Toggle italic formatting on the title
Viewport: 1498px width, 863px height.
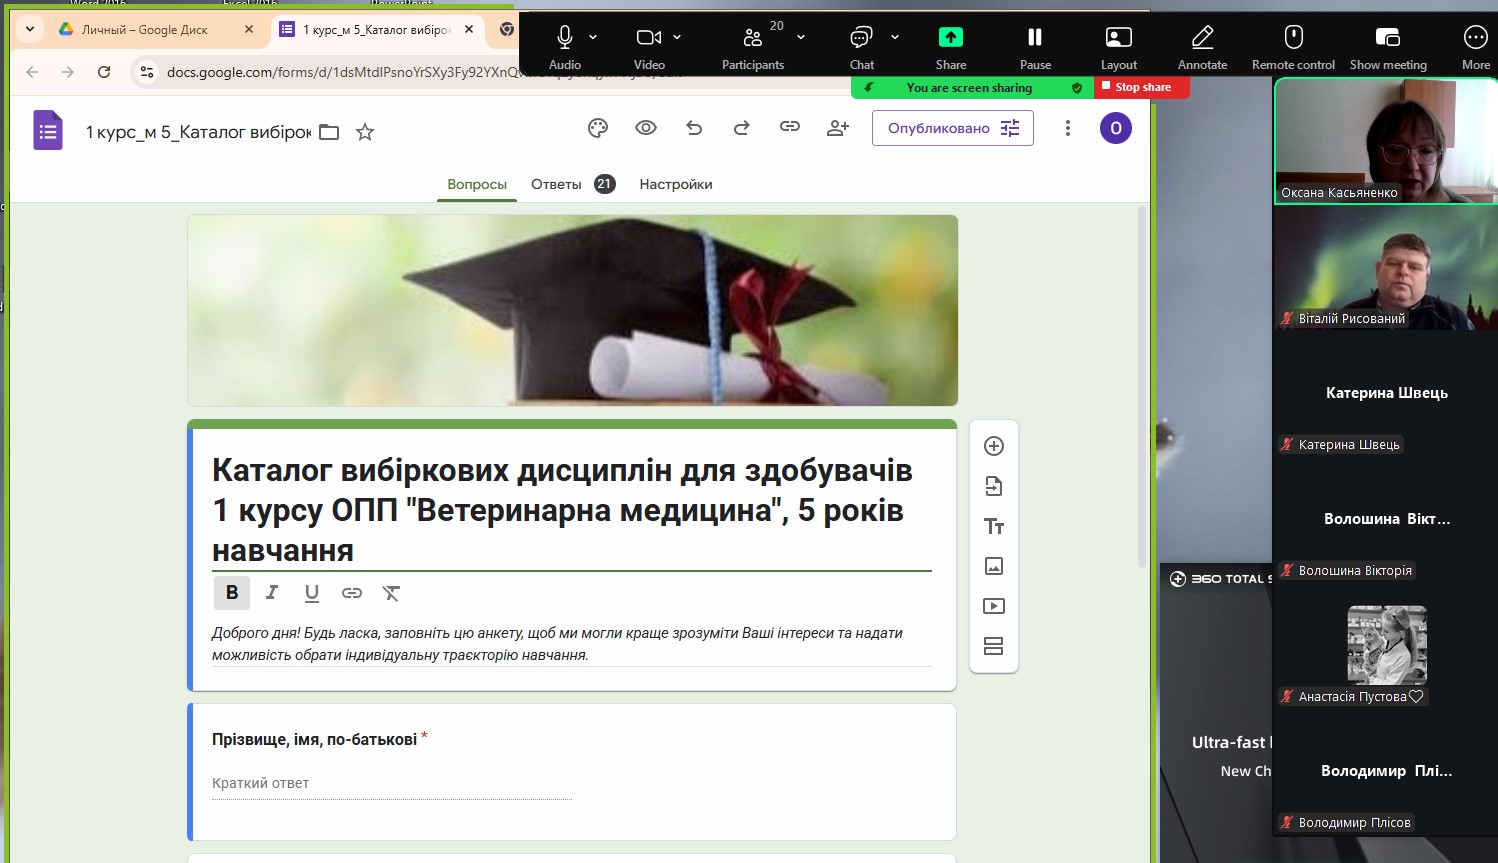[x=272, y=593]
